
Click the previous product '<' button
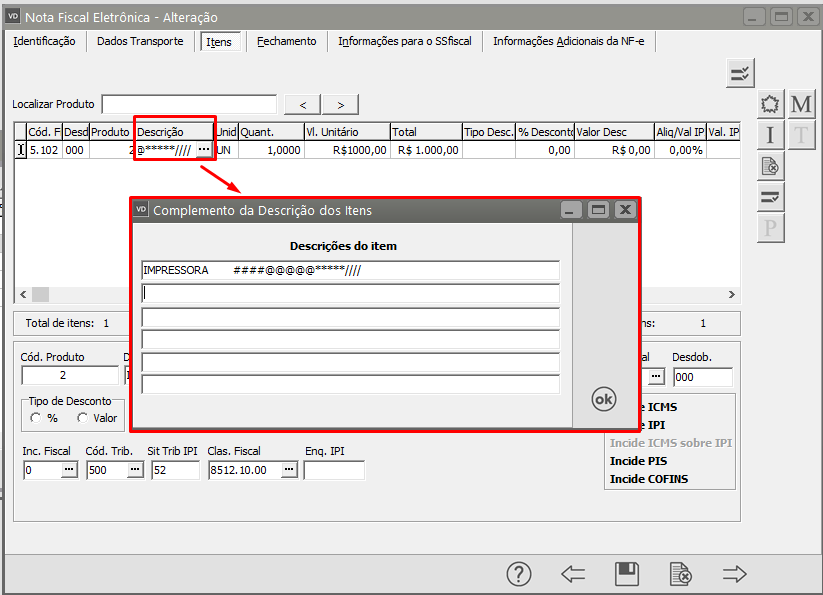(302, 105)
